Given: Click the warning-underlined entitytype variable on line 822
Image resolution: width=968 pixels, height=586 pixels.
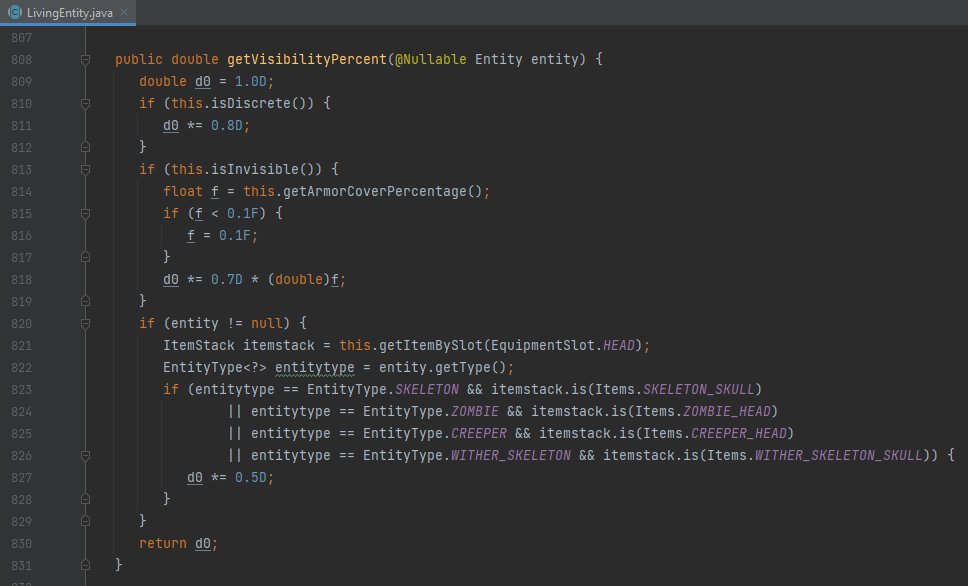Looking at the screenshot, I should tap(314, 368).
